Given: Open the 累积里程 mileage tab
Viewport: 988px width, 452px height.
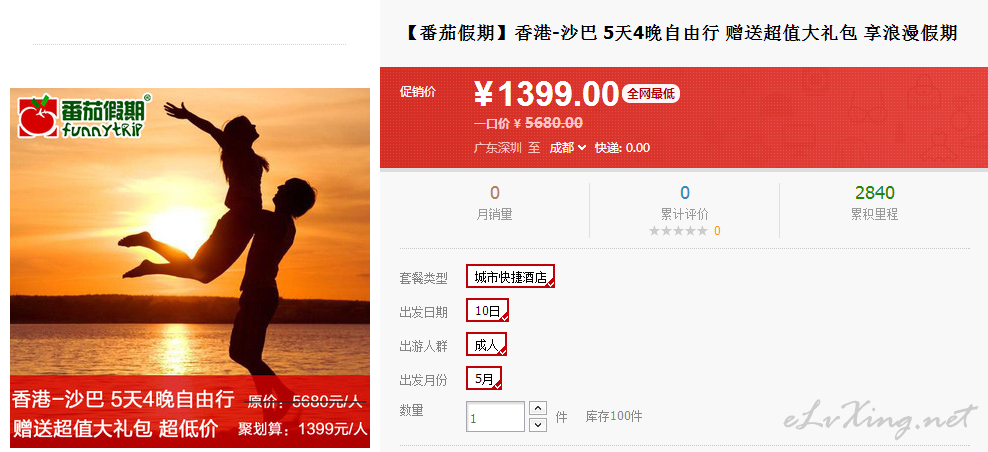Looking at the screenshot, I should pos(875,203).
